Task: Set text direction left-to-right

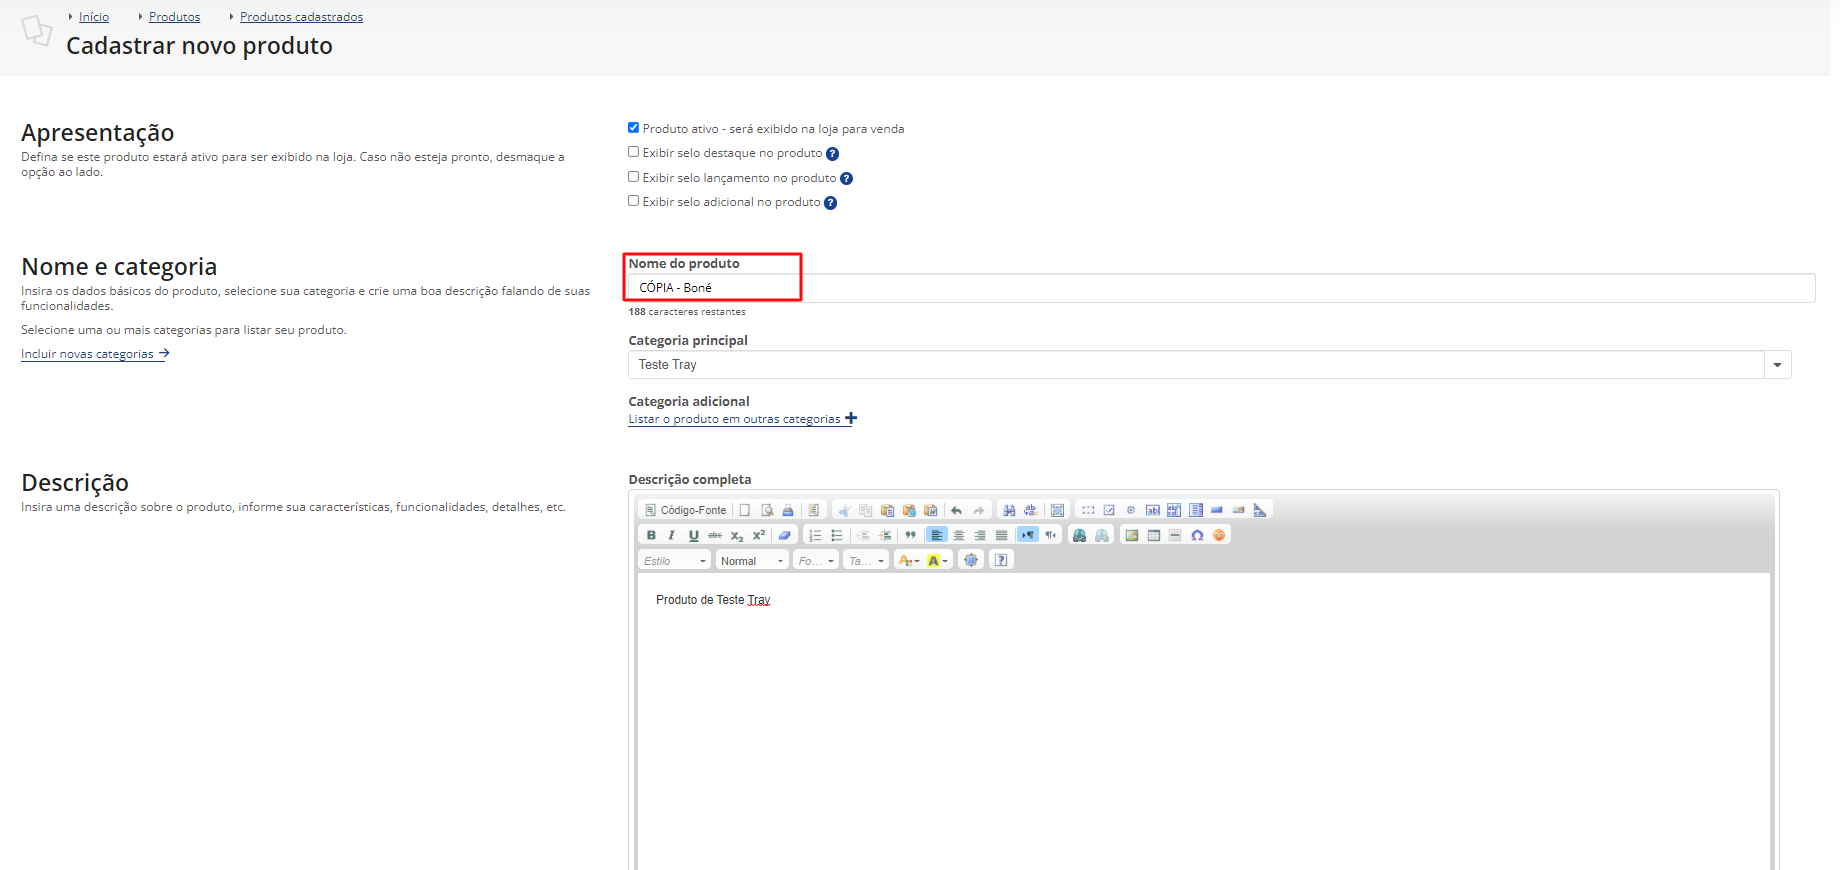Action: tap(1028, 535)
